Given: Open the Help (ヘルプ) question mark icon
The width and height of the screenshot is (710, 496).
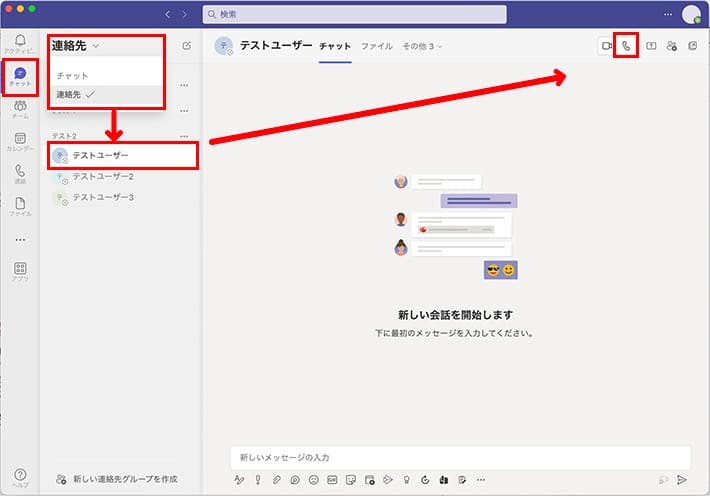Looking at the screenshot, I should click(20, 474).
